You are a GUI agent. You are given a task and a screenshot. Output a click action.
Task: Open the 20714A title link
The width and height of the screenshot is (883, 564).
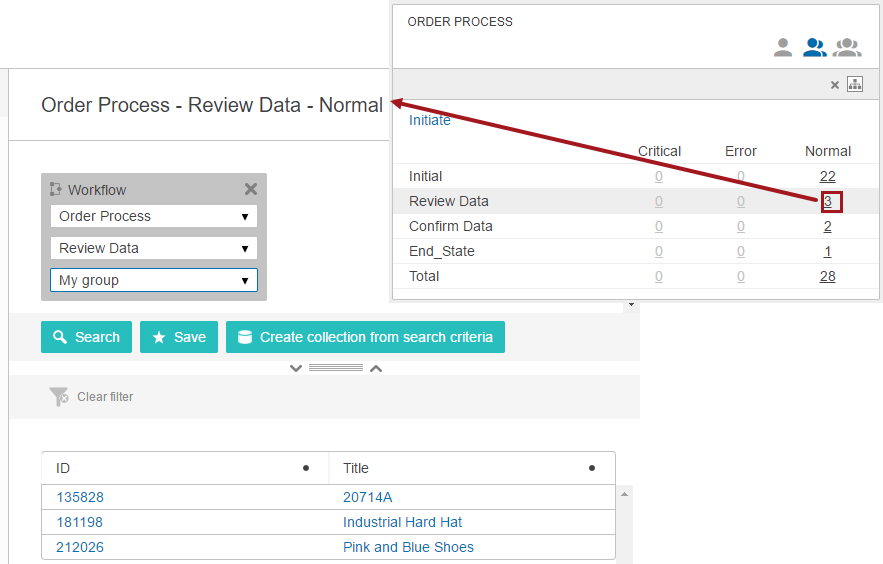pos(368,498)
